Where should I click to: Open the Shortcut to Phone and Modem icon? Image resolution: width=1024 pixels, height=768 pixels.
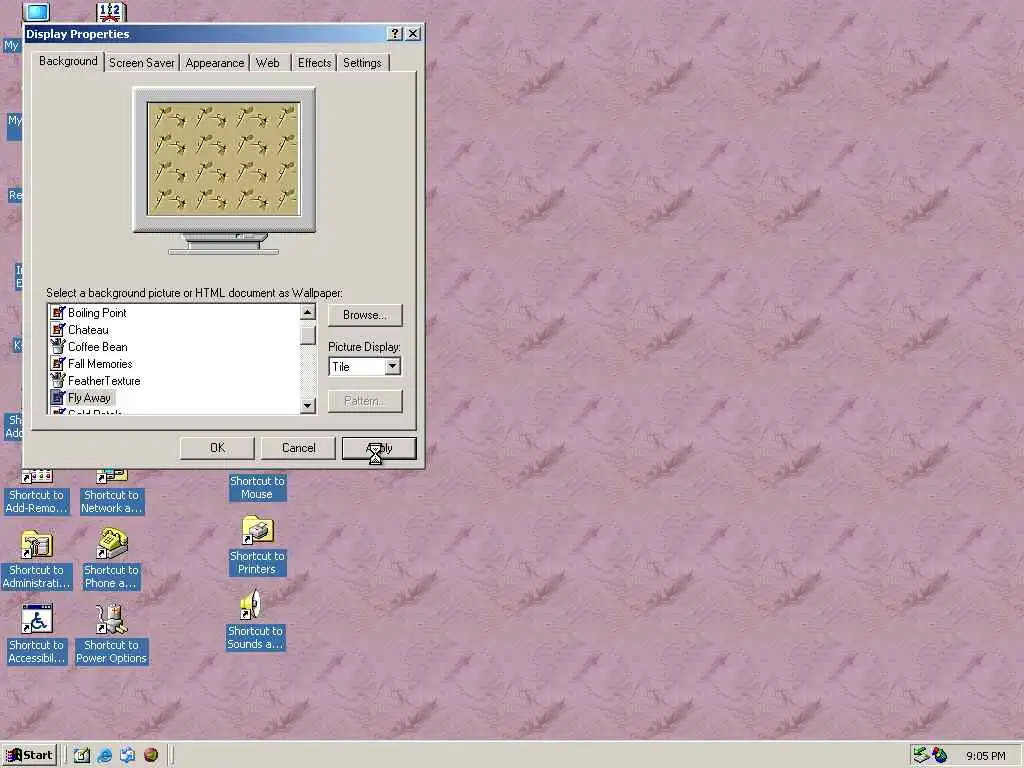(x=112, y=543)
